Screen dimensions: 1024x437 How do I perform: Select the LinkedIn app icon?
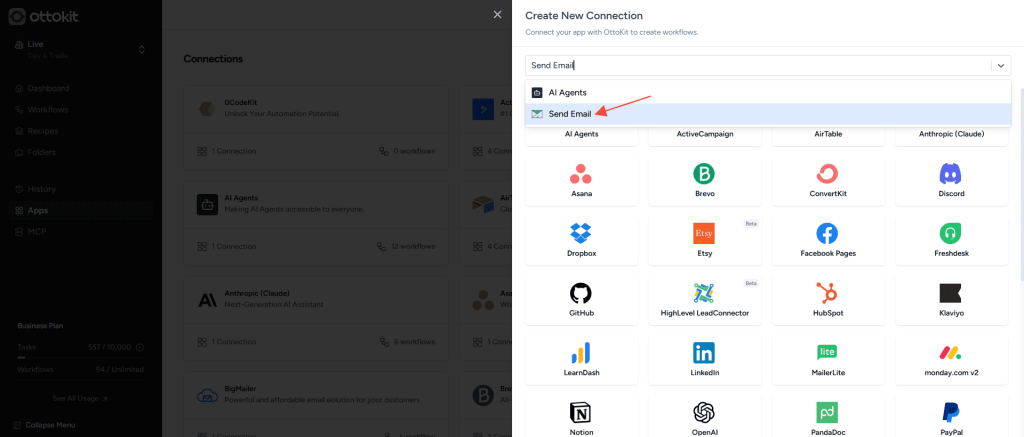pyautogui.click(x=704, y=353)
